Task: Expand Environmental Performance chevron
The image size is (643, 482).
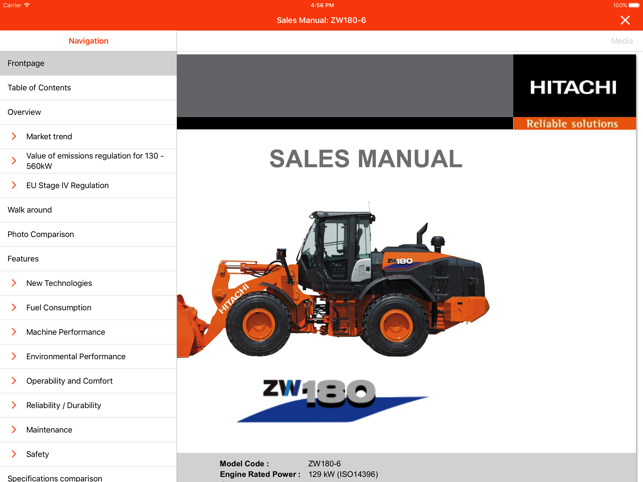Action: click(x=14, y=356)
